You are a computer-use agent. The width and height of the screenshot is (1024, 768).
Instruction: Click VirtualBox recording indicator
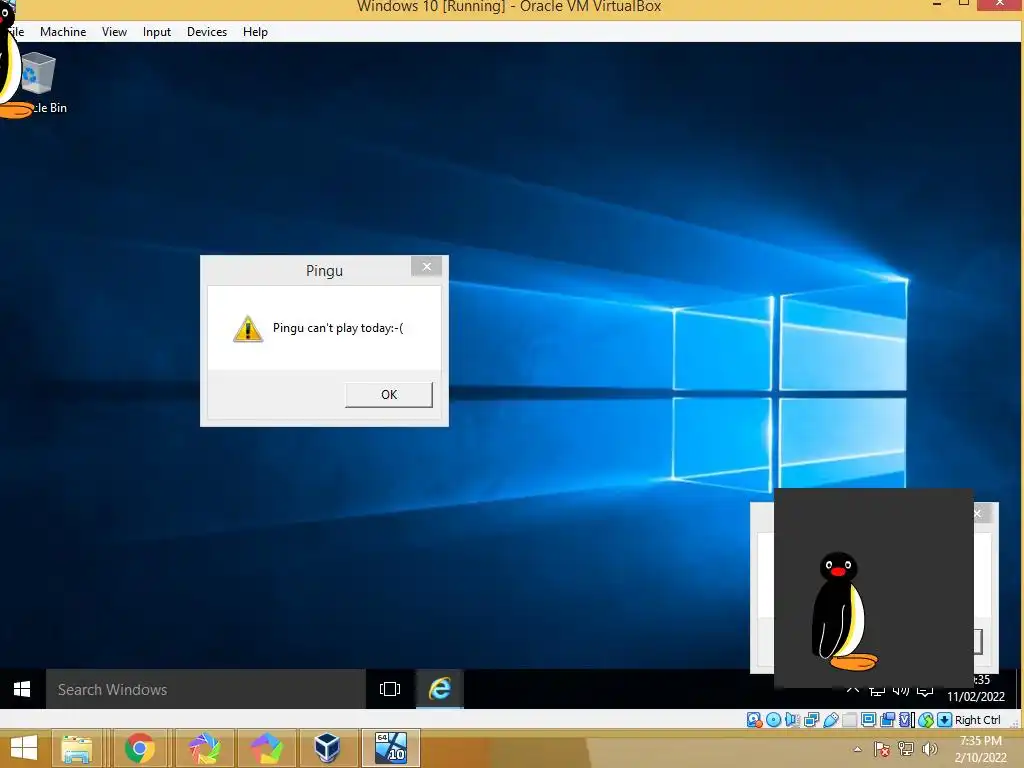tap(888, 720)
